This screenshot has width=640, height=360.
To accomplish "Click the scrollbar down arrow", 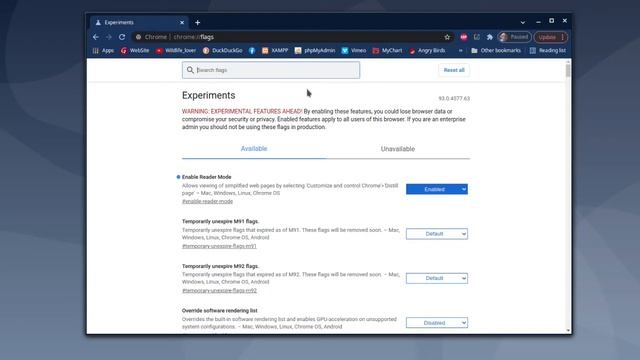I will pos(568,331).
